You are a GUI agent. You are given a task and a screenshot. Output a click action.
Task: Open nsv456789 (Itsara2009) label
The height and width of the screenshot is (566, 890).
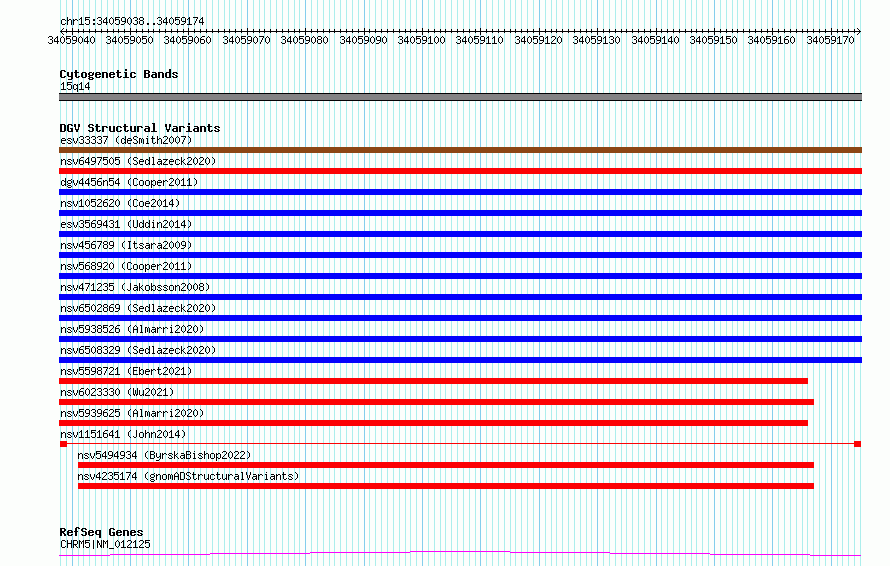point(126,245)
